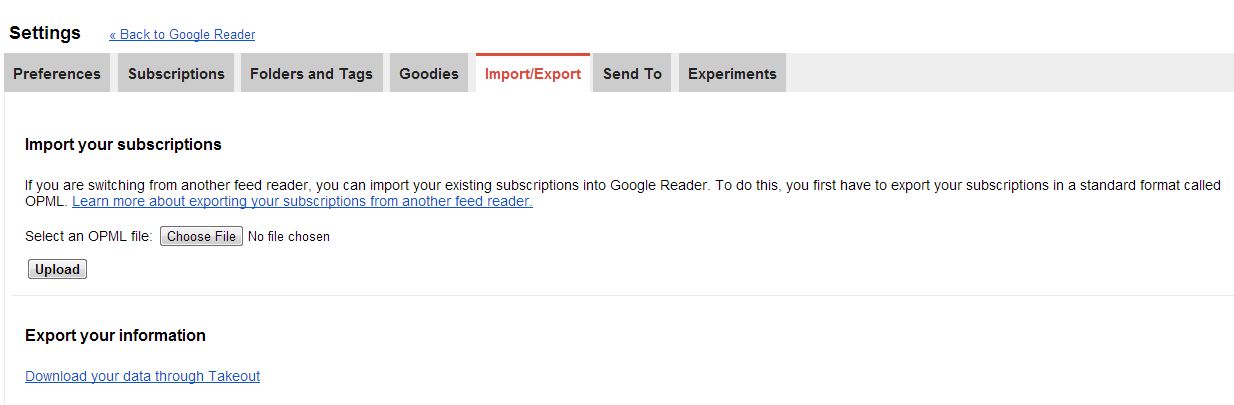
Task: Click the Settings page heading
Action: pyautogui.click(x=45, y=33)
